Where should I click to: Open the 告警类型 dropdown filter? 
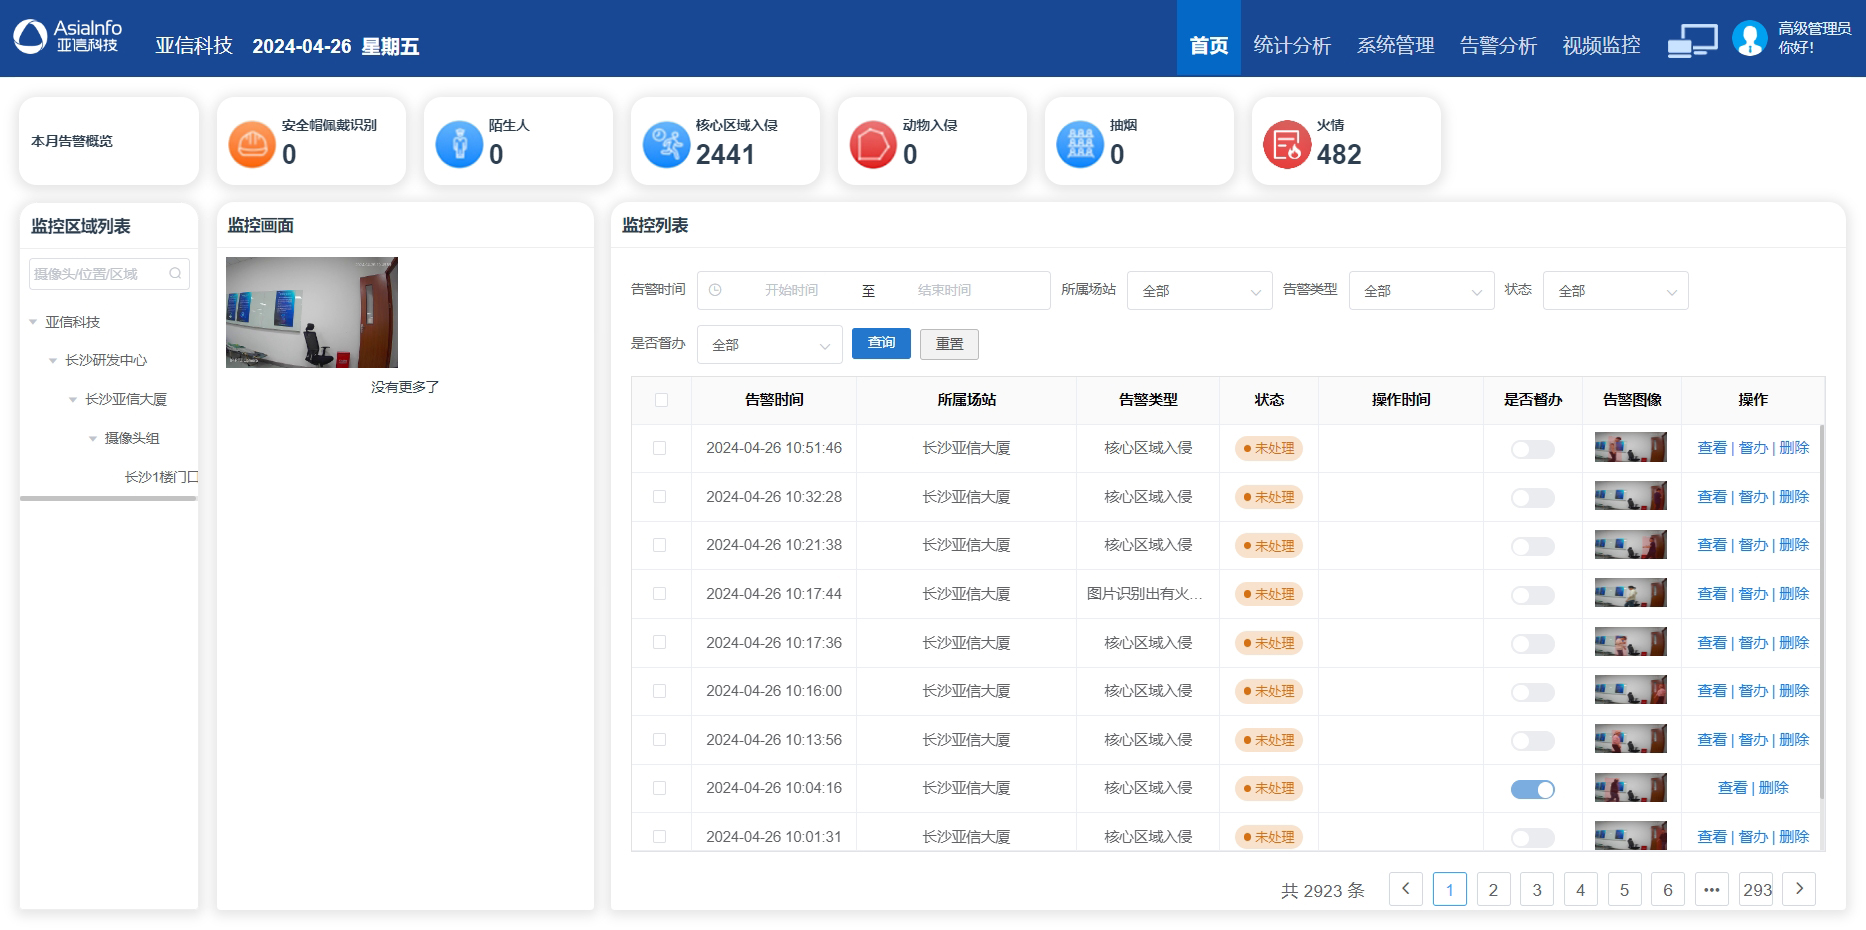1421,291
